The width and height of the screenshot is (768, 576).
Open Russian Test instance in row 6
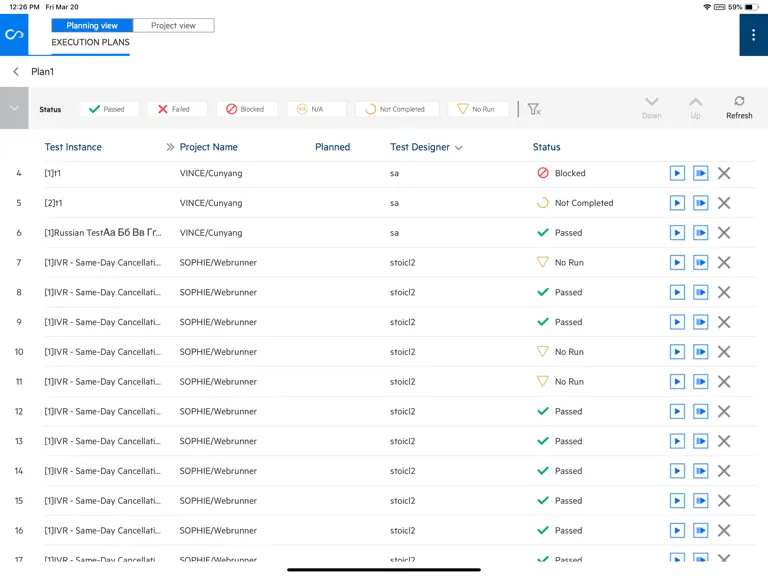[x=103, y=233]
